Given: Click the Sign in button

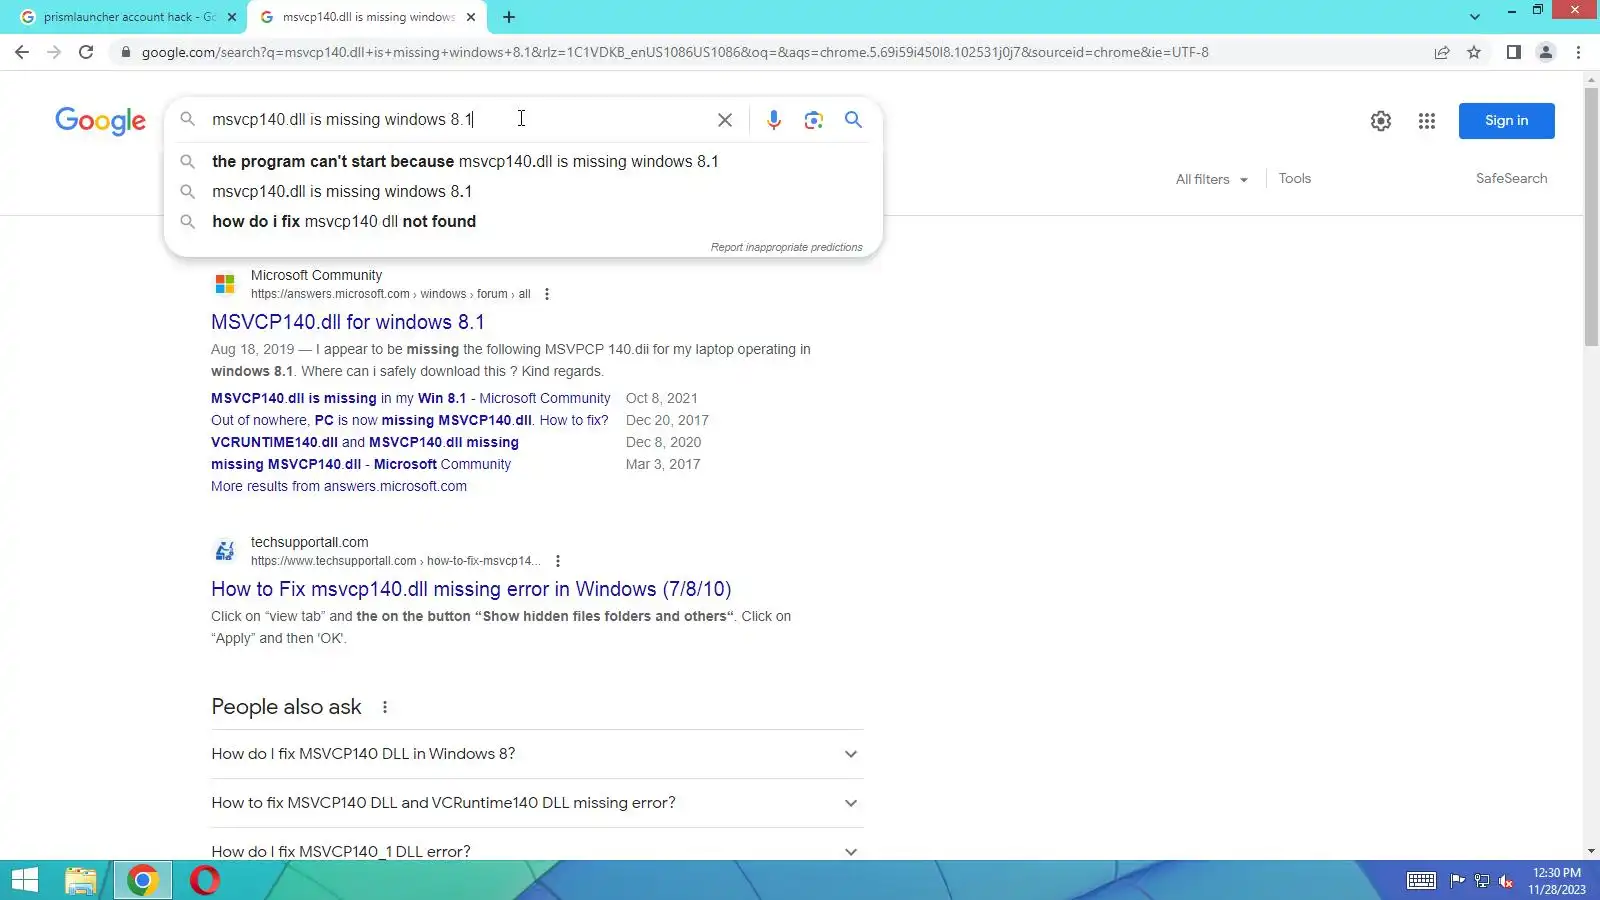Looking at the screenshot, I should 1506,121.
